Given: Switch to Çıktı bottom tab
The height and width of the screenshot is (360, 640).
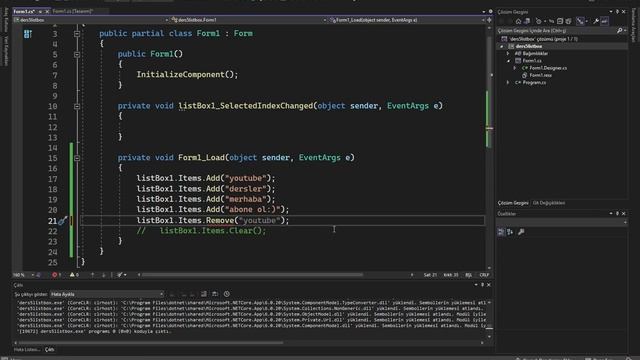Looking at the screenshot, I should pos(49,350).
